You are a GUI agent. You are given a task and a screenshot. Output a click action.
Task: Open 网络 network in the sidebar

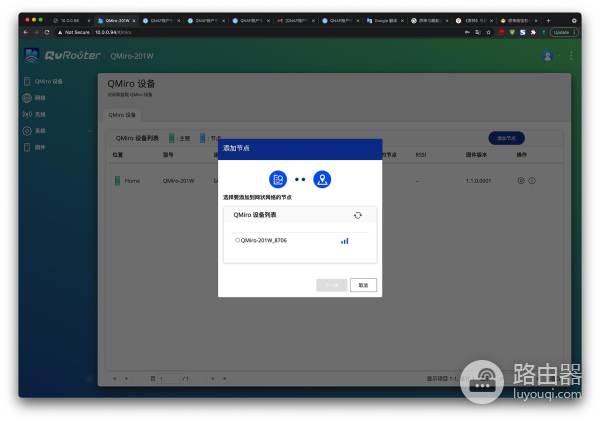pos(40,98)
